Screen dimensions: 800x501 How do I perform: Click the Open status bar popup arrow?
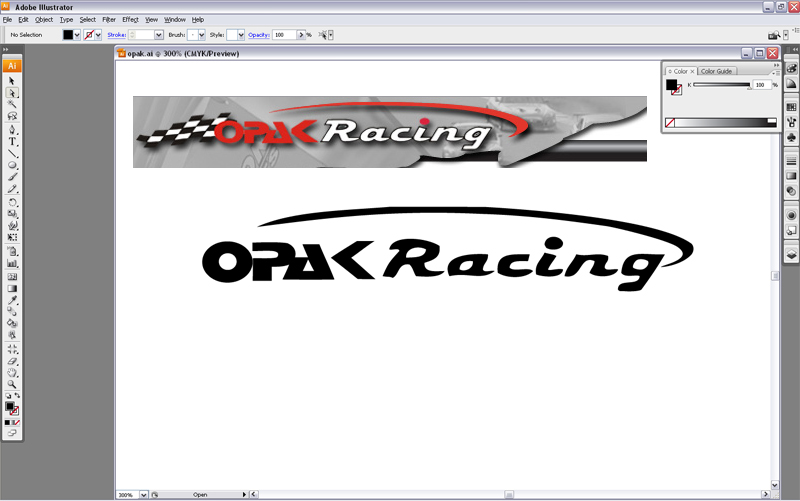[244, 494]
